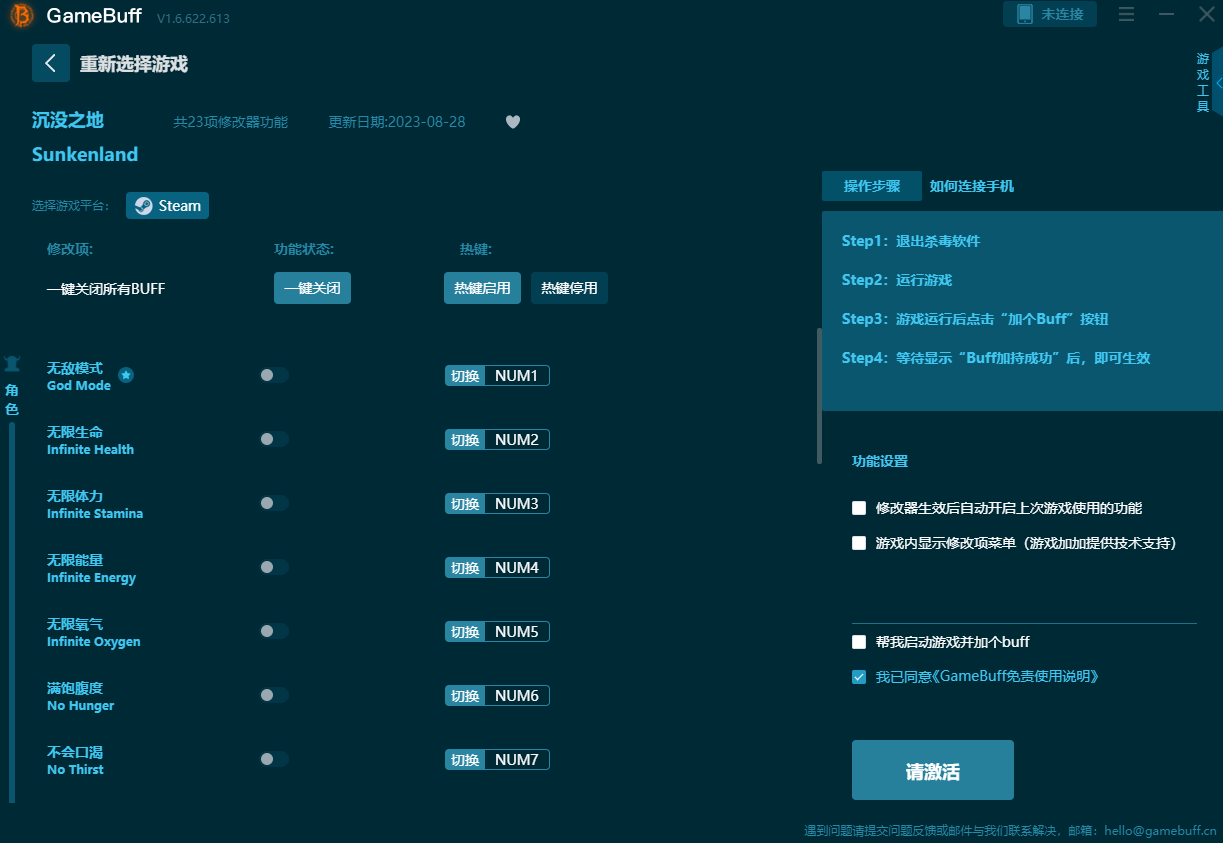Toggle Infinite Energy switch
Viewport: 1223px width, 843px height.
[x=274, y=567]
